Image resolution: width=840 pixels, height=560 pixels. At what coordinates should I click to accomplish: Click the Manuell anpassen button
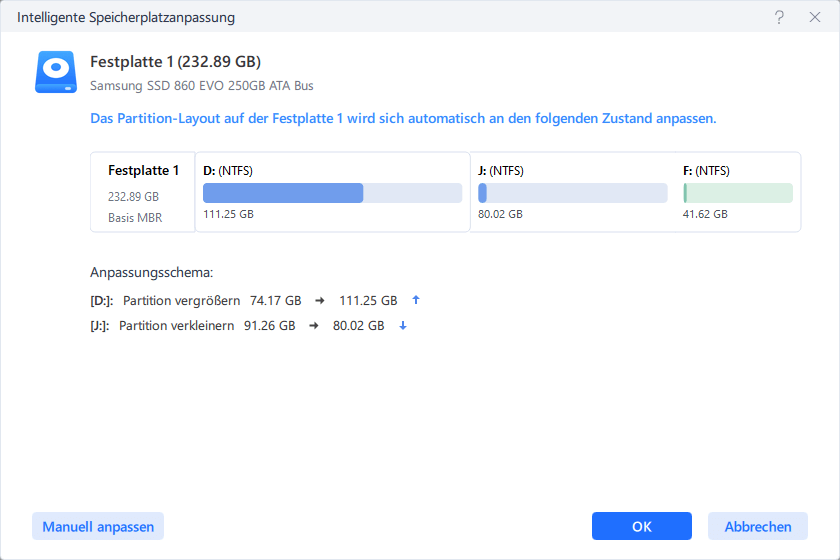[98, 526]
